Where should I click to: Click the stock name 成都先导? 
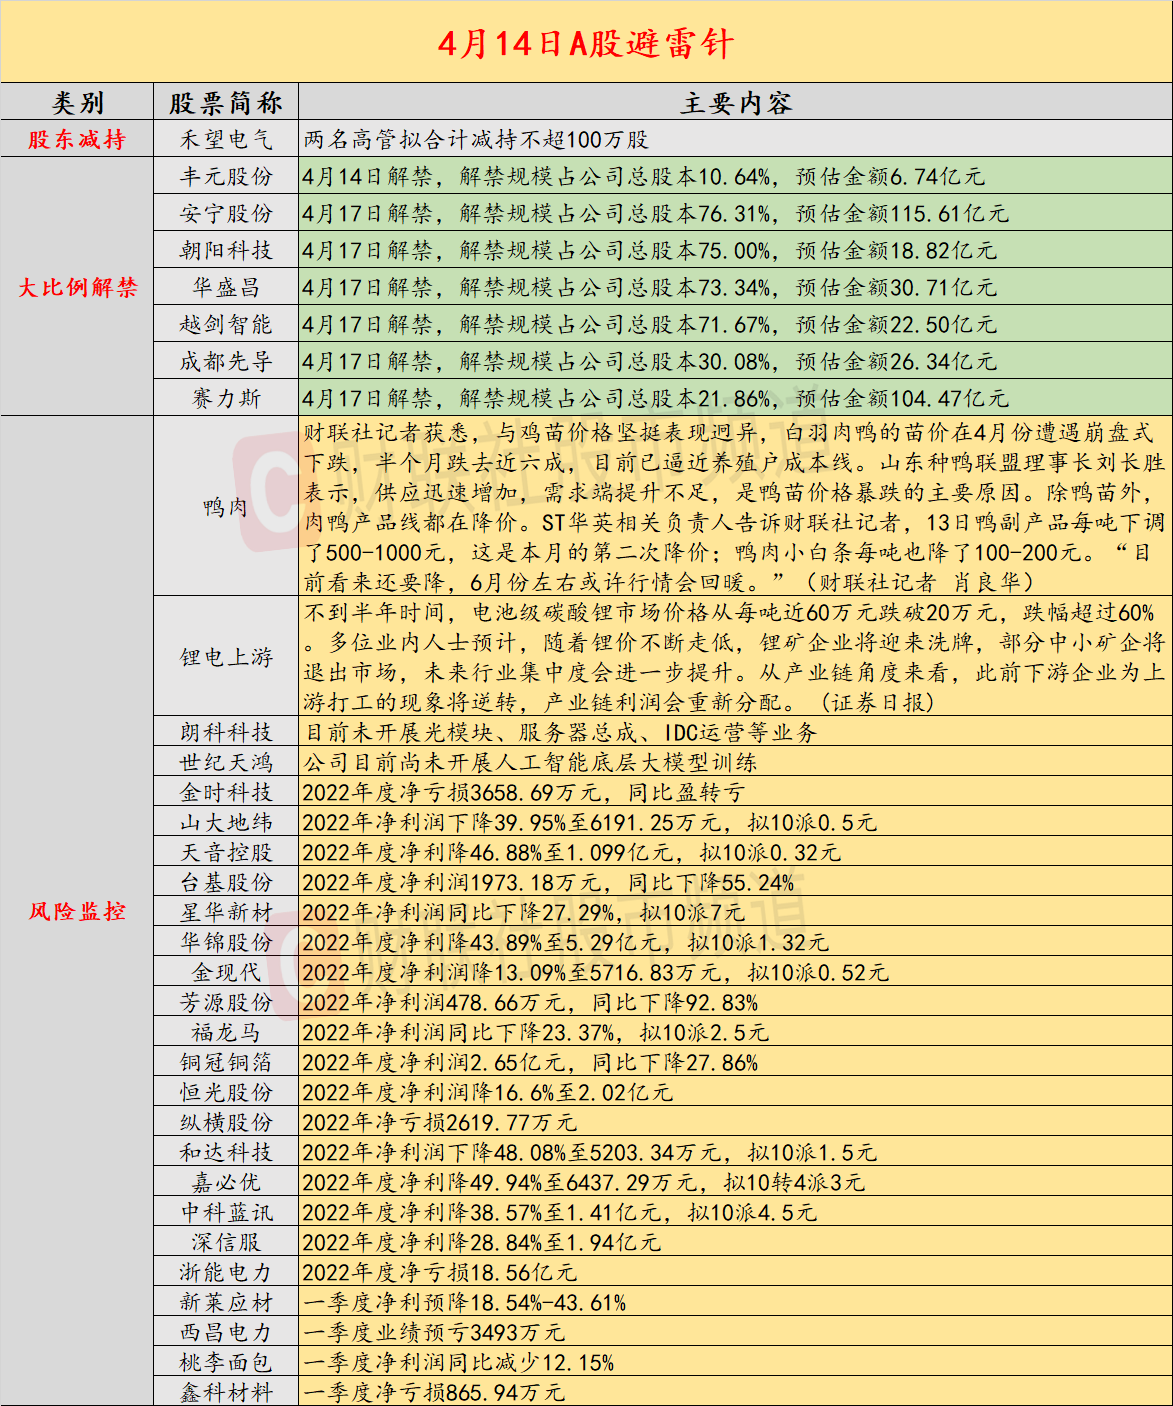tap(226, 362)
